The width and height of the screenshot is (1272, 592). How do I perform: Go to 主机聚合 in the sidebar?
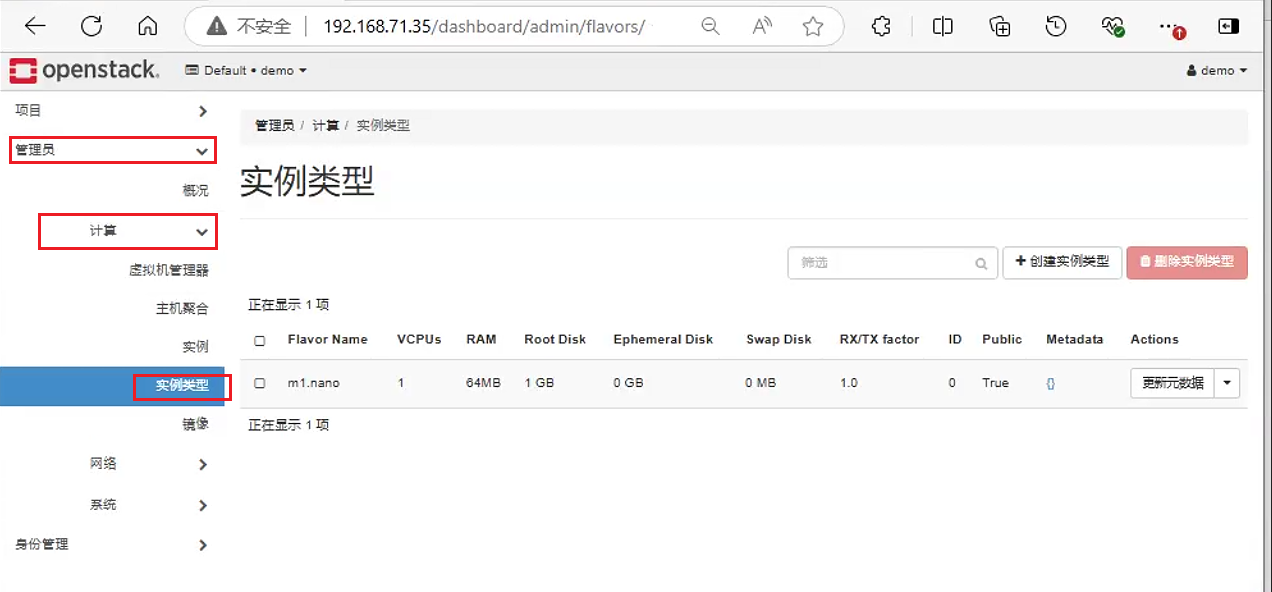182,309
